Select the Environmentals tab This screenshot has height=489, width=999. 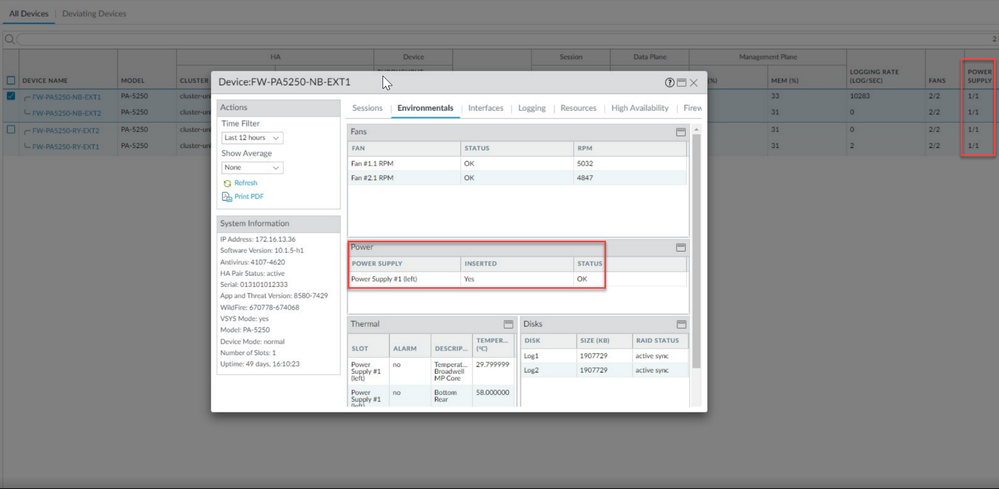426,108
